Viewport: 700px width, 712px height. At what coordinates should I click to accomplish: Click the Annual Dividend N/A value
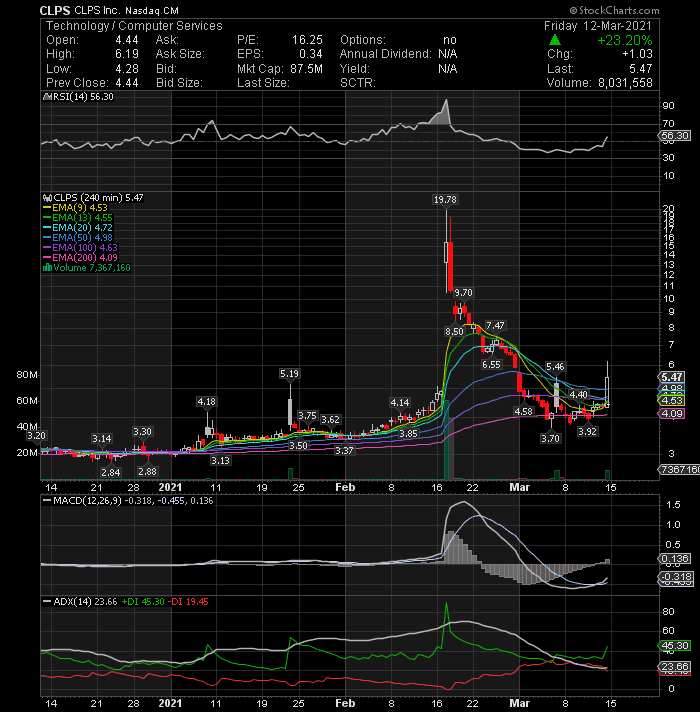[447, 54]
